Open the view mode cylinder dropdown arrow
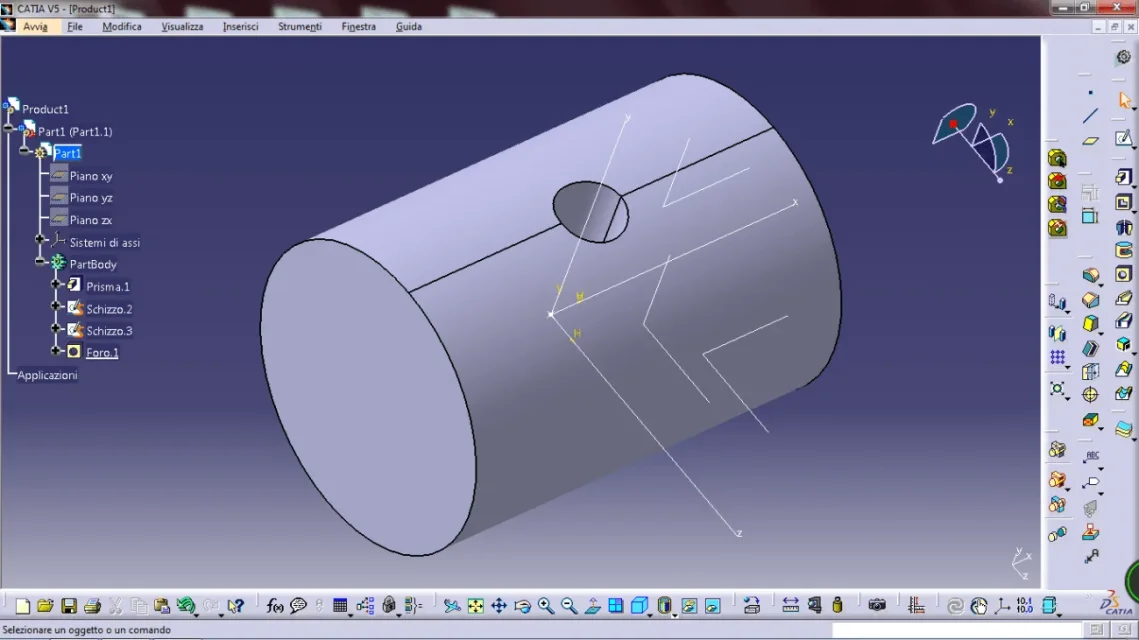1139x640 pixels. tap(675, 615)
